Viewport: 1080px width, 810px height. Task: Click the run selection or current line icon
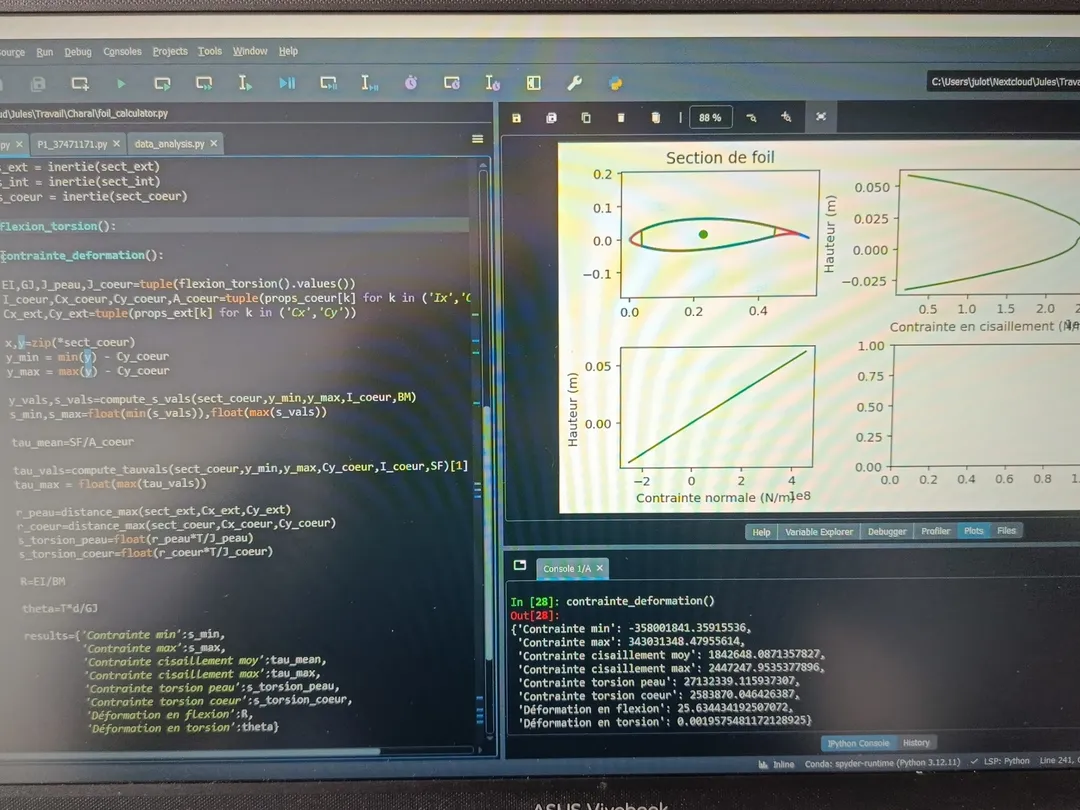245,83
